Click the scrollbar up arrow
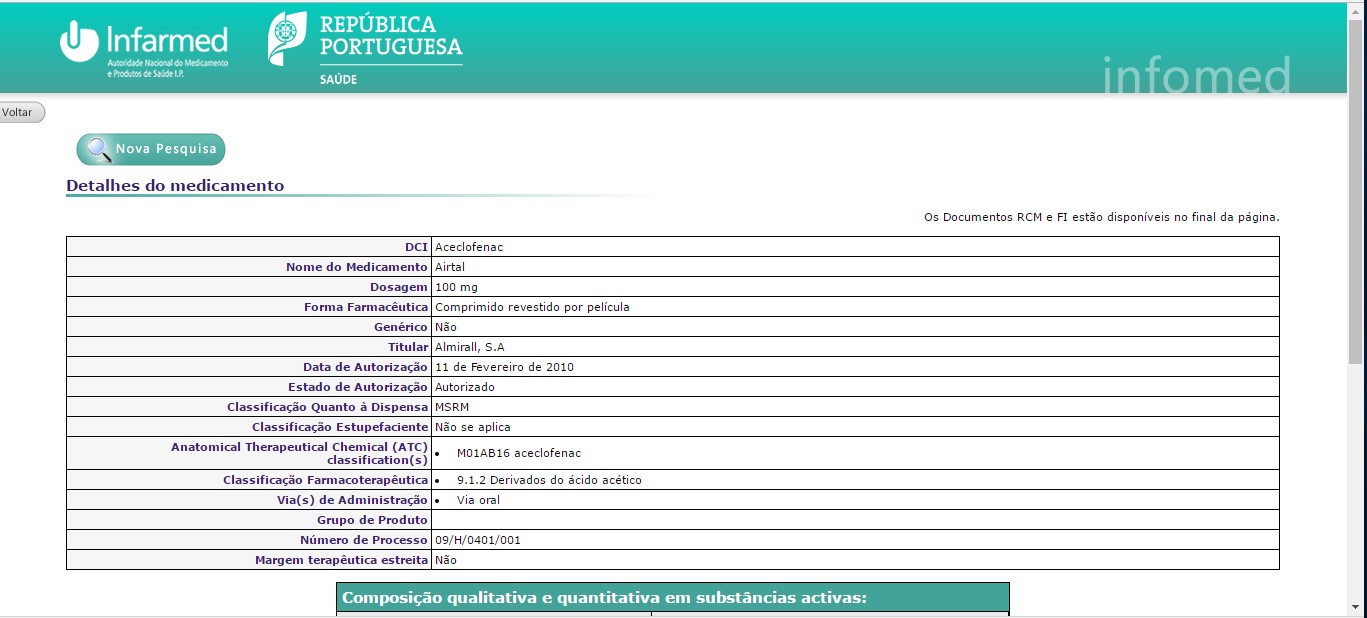Screen dimensions: 1367x618 (1357, 9)
